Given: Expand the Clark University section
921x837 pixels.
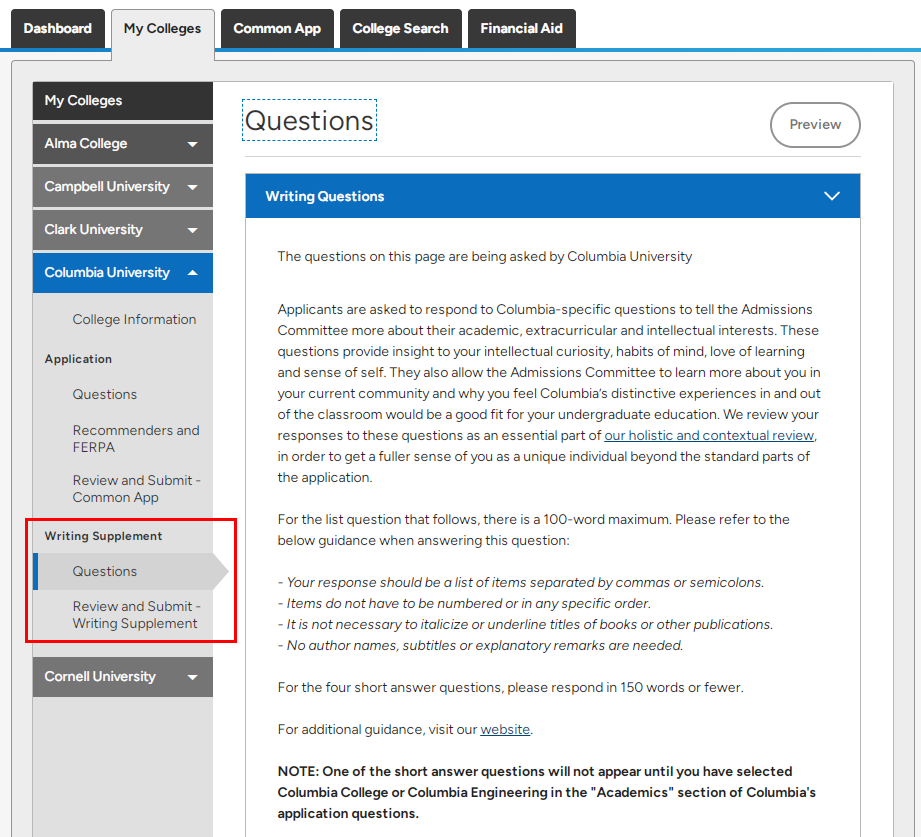Looking at the screenshot, I should point(123,230).
